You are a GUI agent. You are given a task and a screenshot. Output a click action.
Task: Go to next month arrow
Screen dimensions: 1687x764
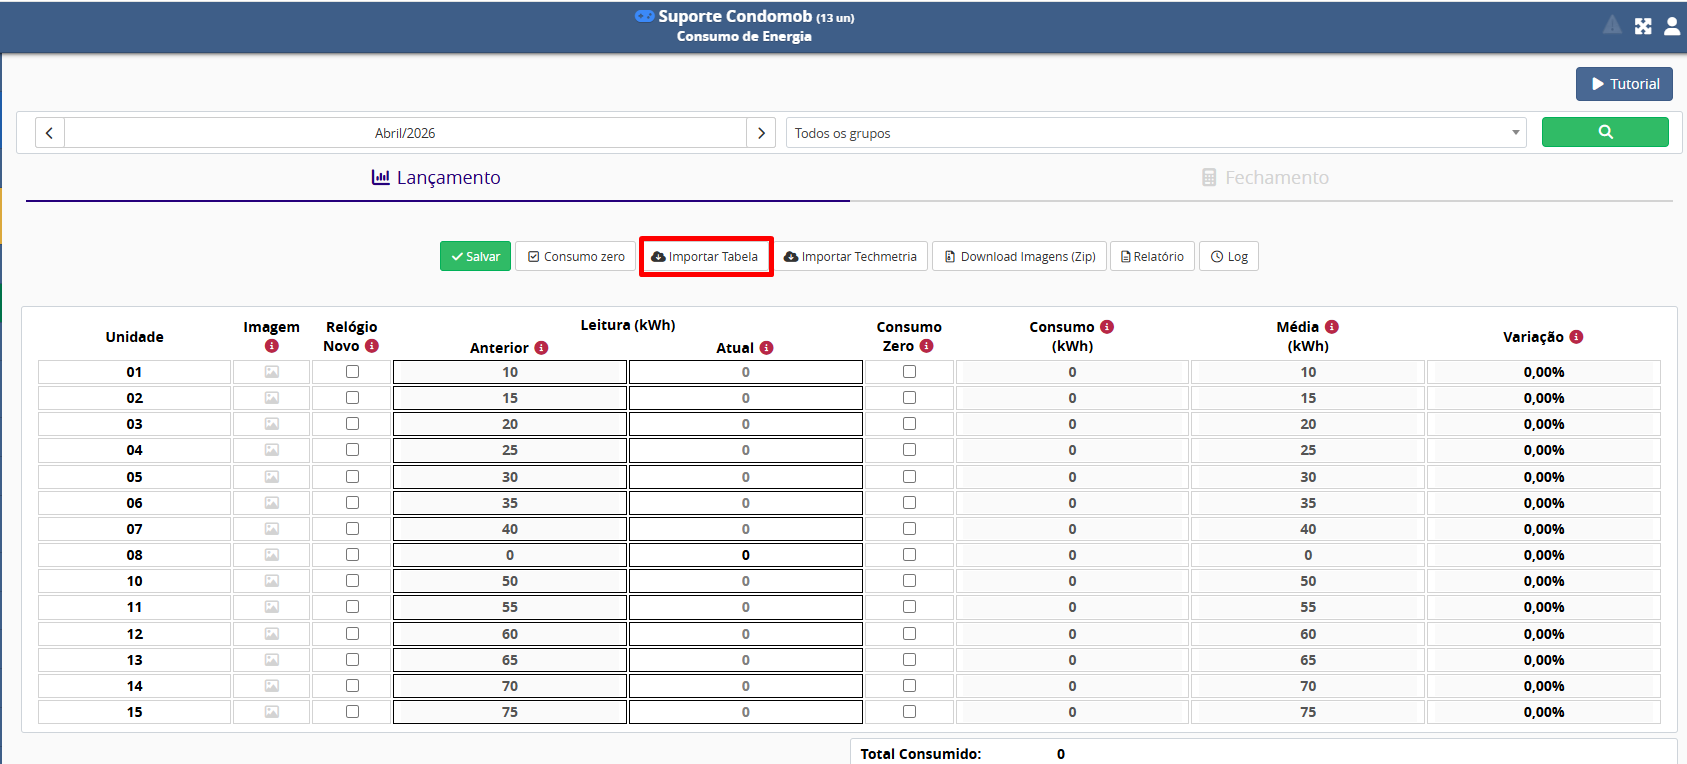[x=761, y=133]
